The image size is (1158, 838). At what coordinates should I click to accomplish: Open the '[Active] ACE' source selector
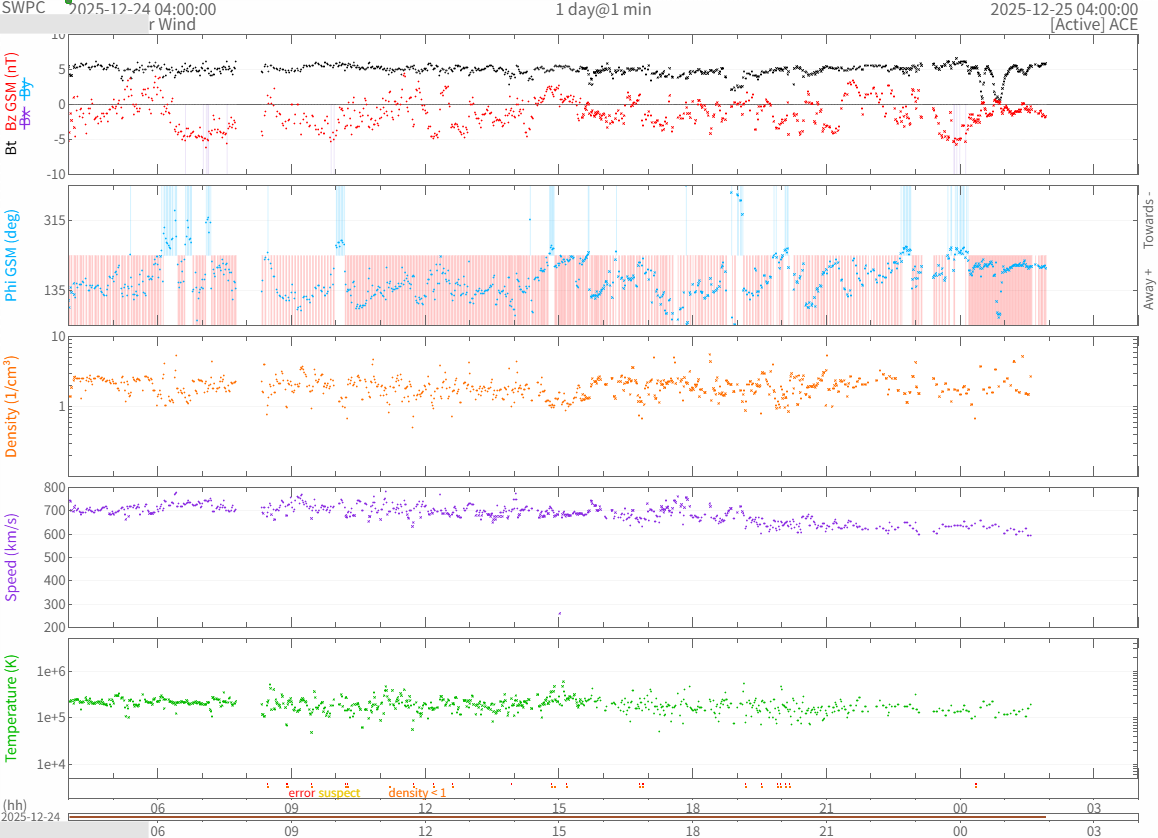[x=1093, y=24]
